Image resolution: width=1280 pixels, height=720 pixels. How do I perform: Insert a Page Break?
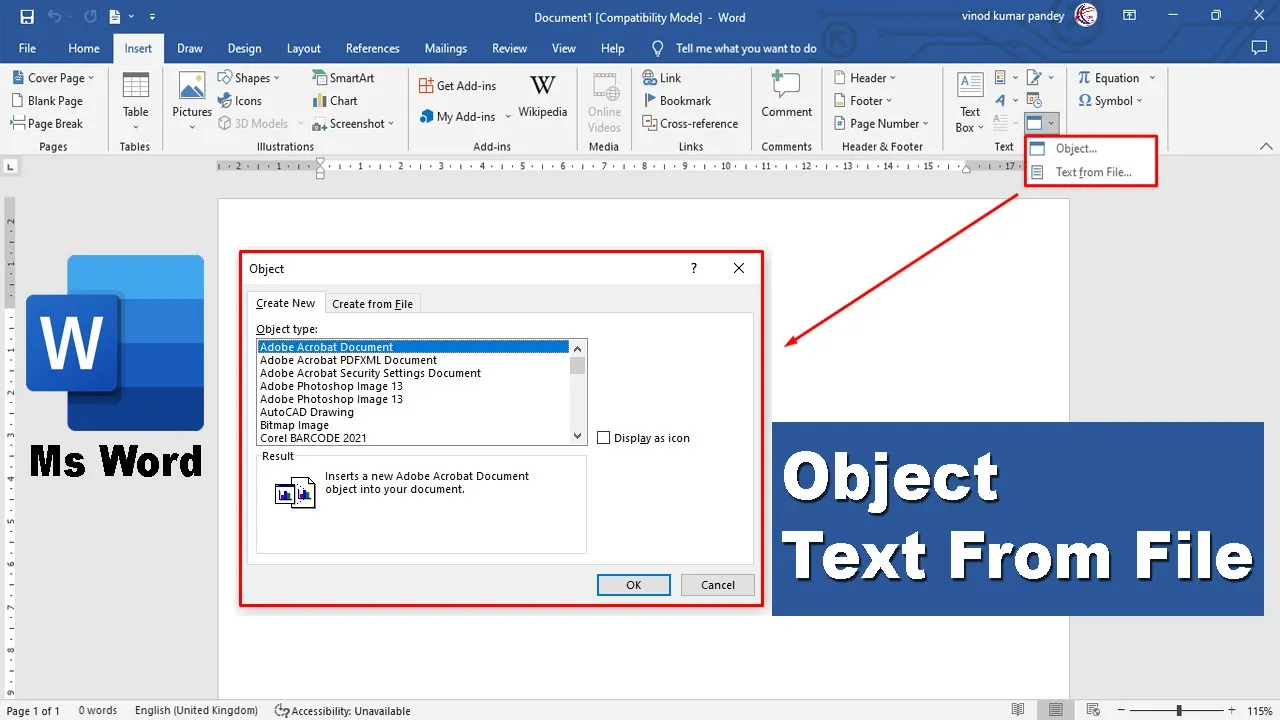pos(47,124)
